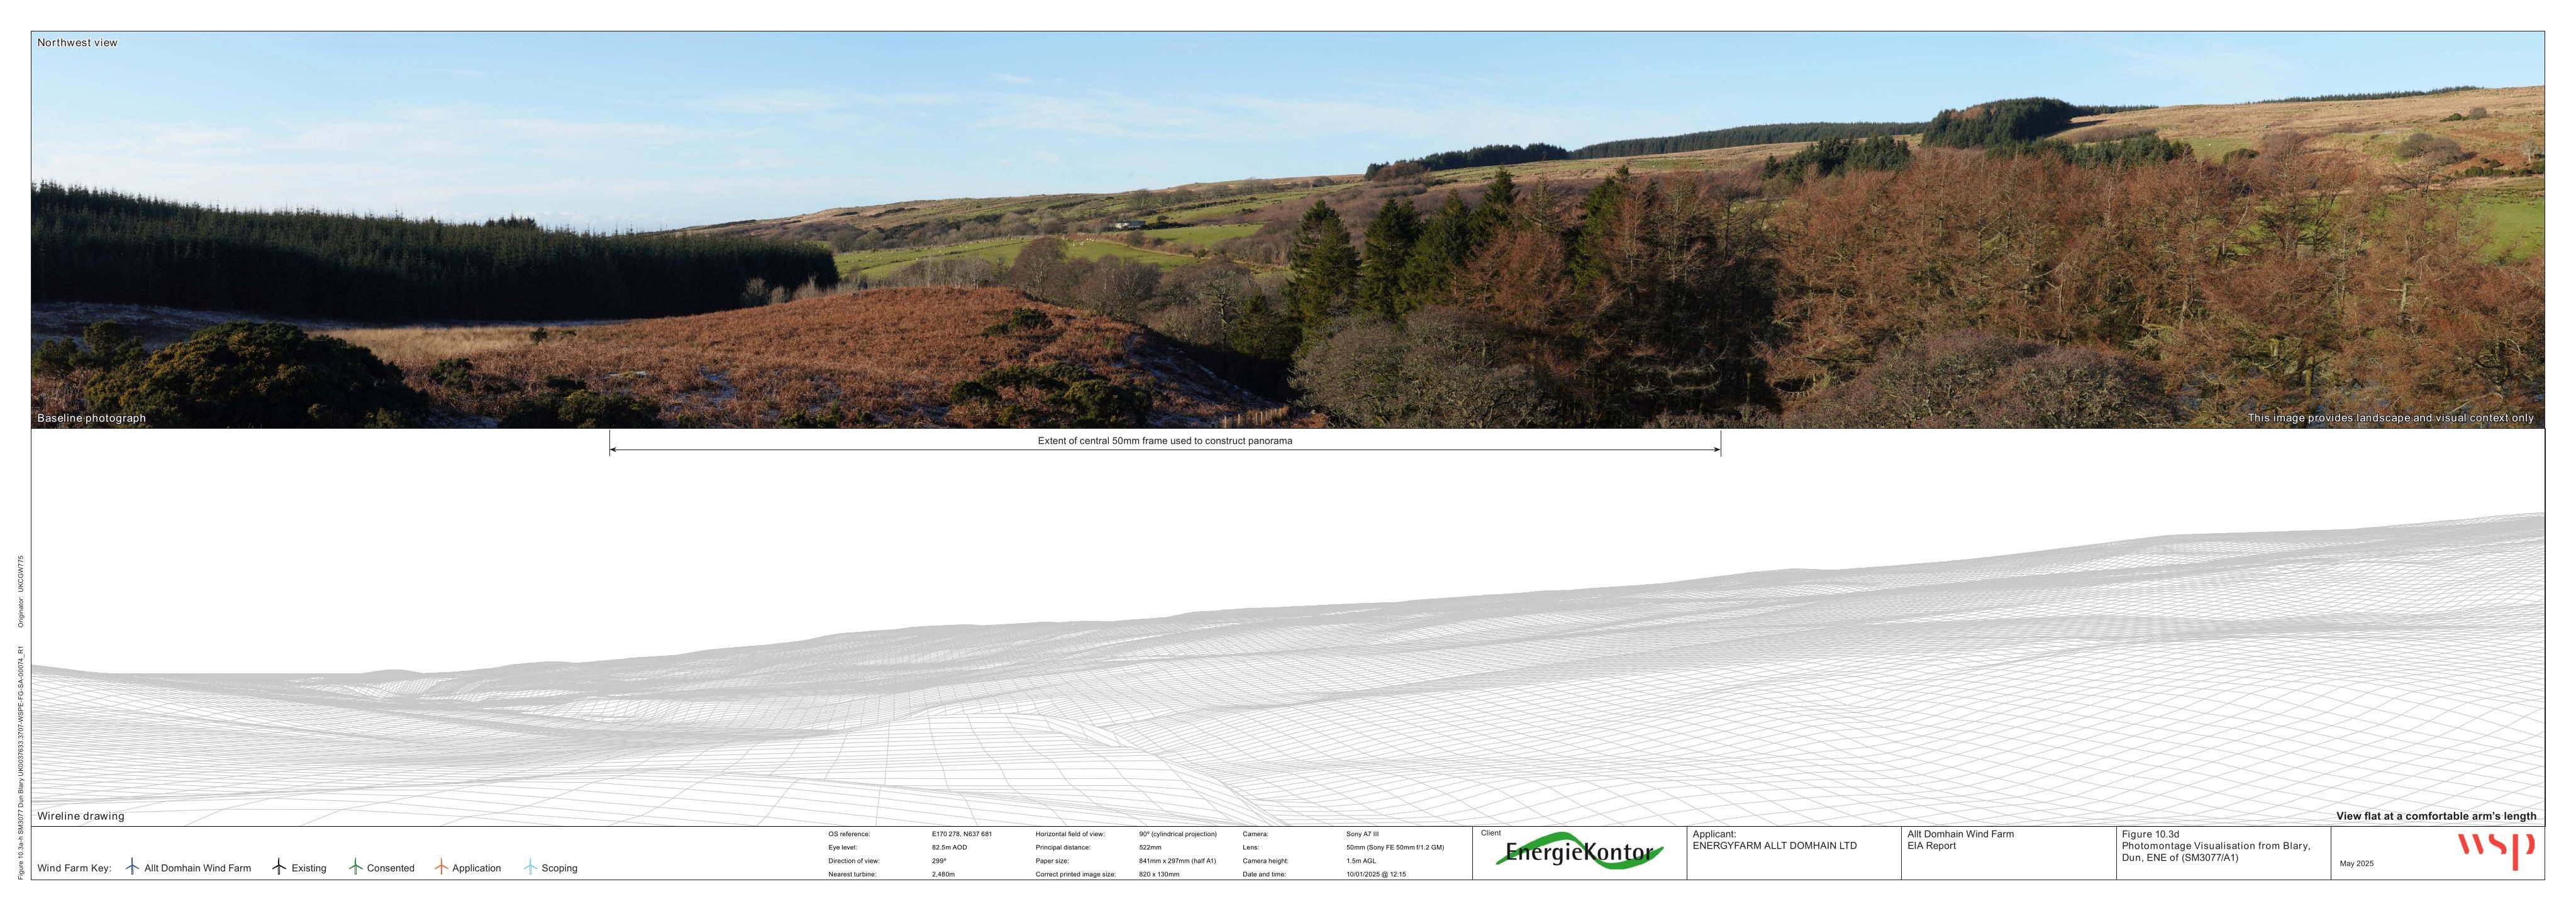
Task: Select the baseline panorama photograph
Action: tap(1288, 230)
